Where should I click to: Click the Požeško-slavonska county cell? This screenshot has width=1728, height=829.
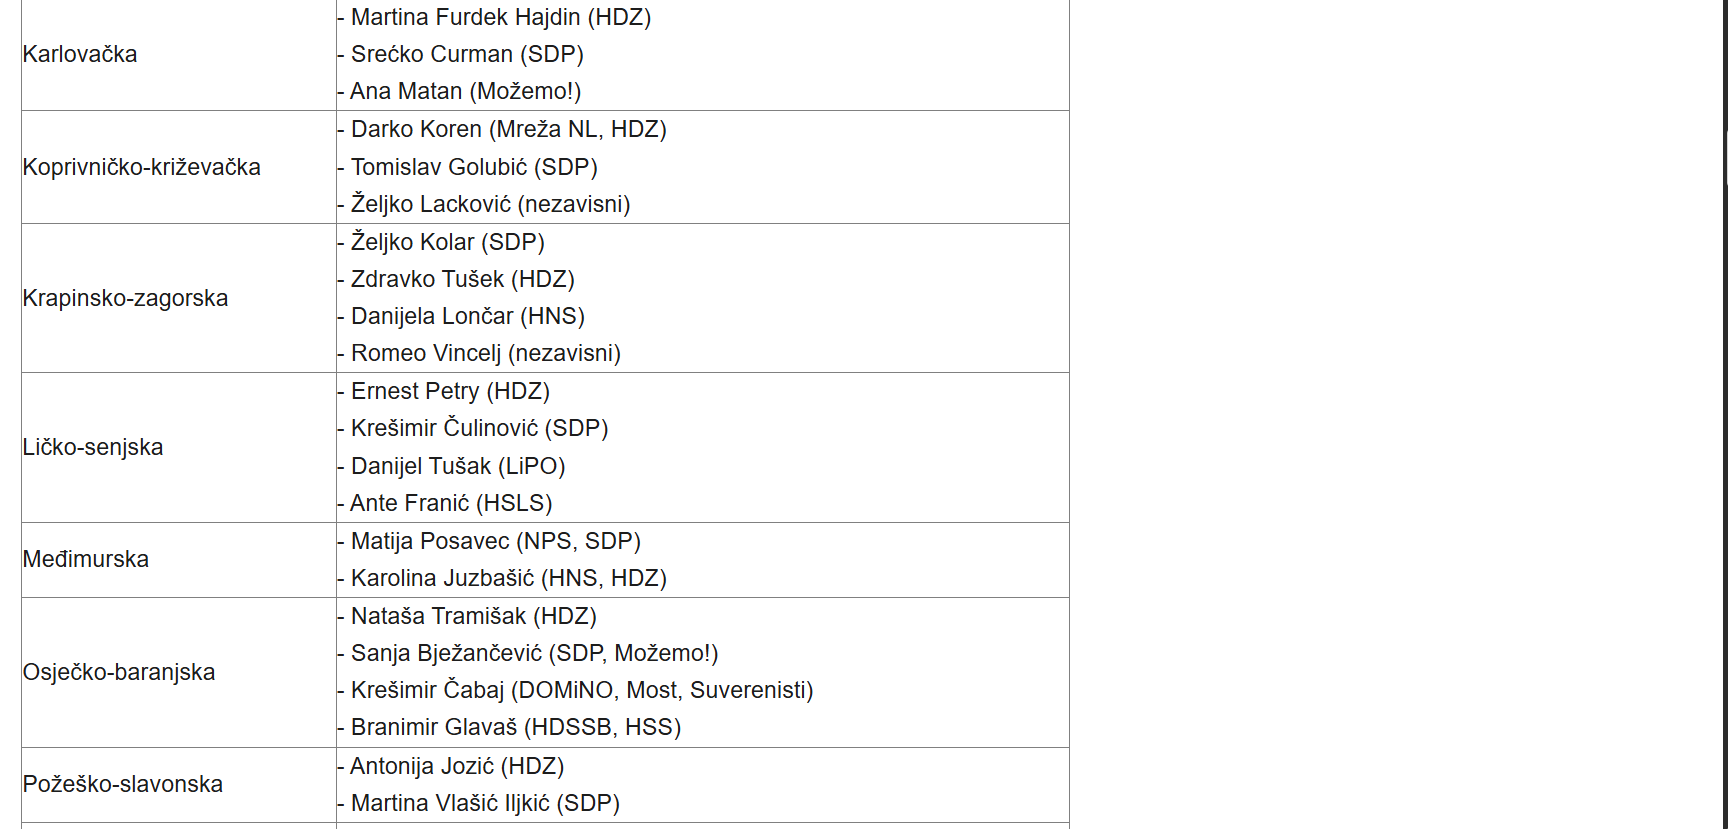[x=123, y=785]
